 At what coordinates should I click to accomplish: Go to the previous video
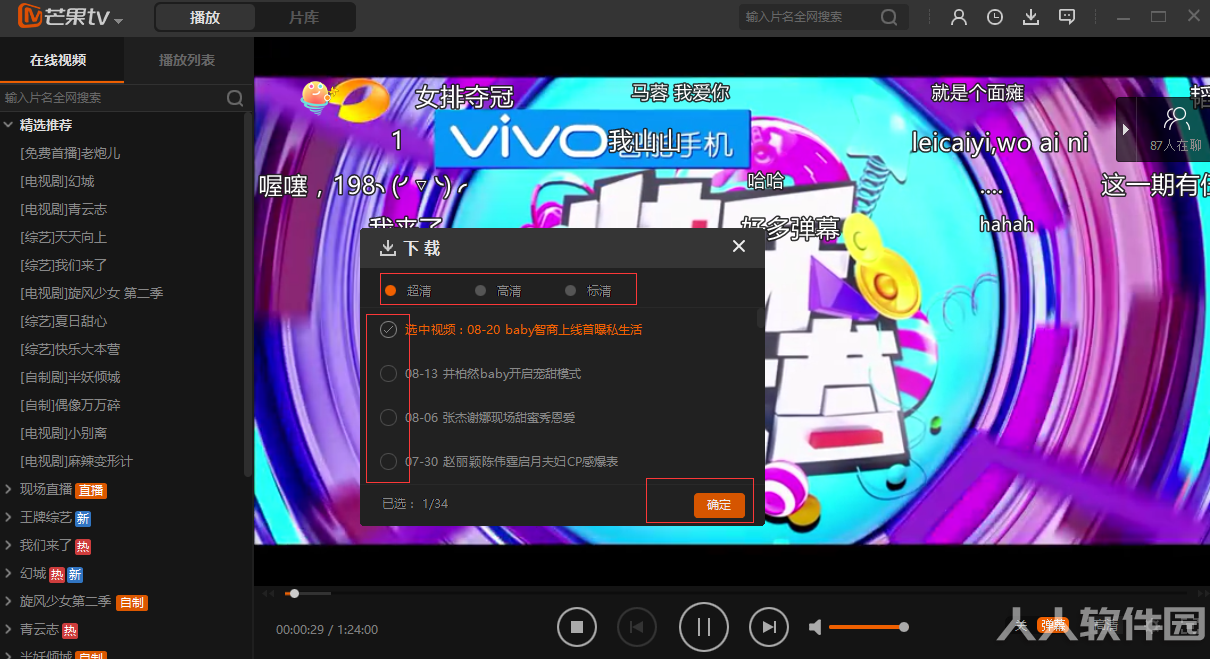point(636,627)
